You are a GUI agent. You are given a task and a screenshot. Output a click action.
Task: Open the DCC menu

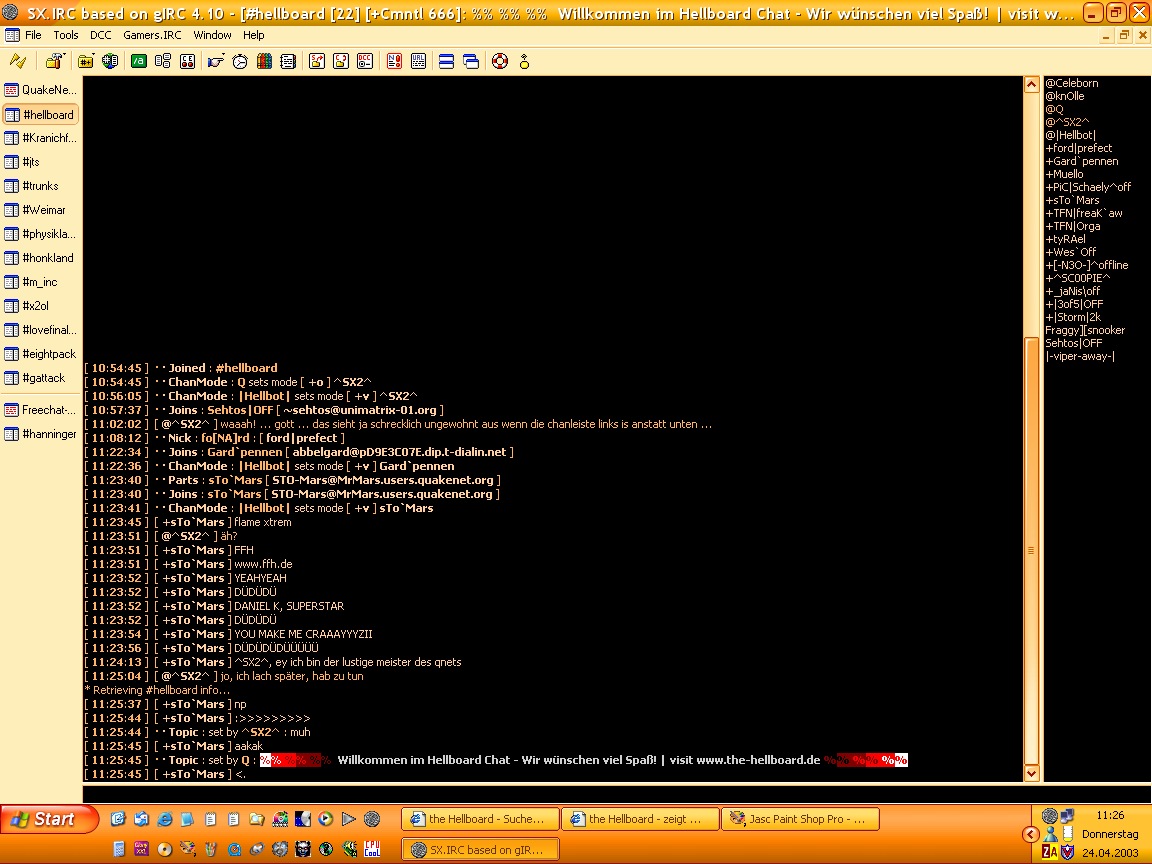(100, 35)
